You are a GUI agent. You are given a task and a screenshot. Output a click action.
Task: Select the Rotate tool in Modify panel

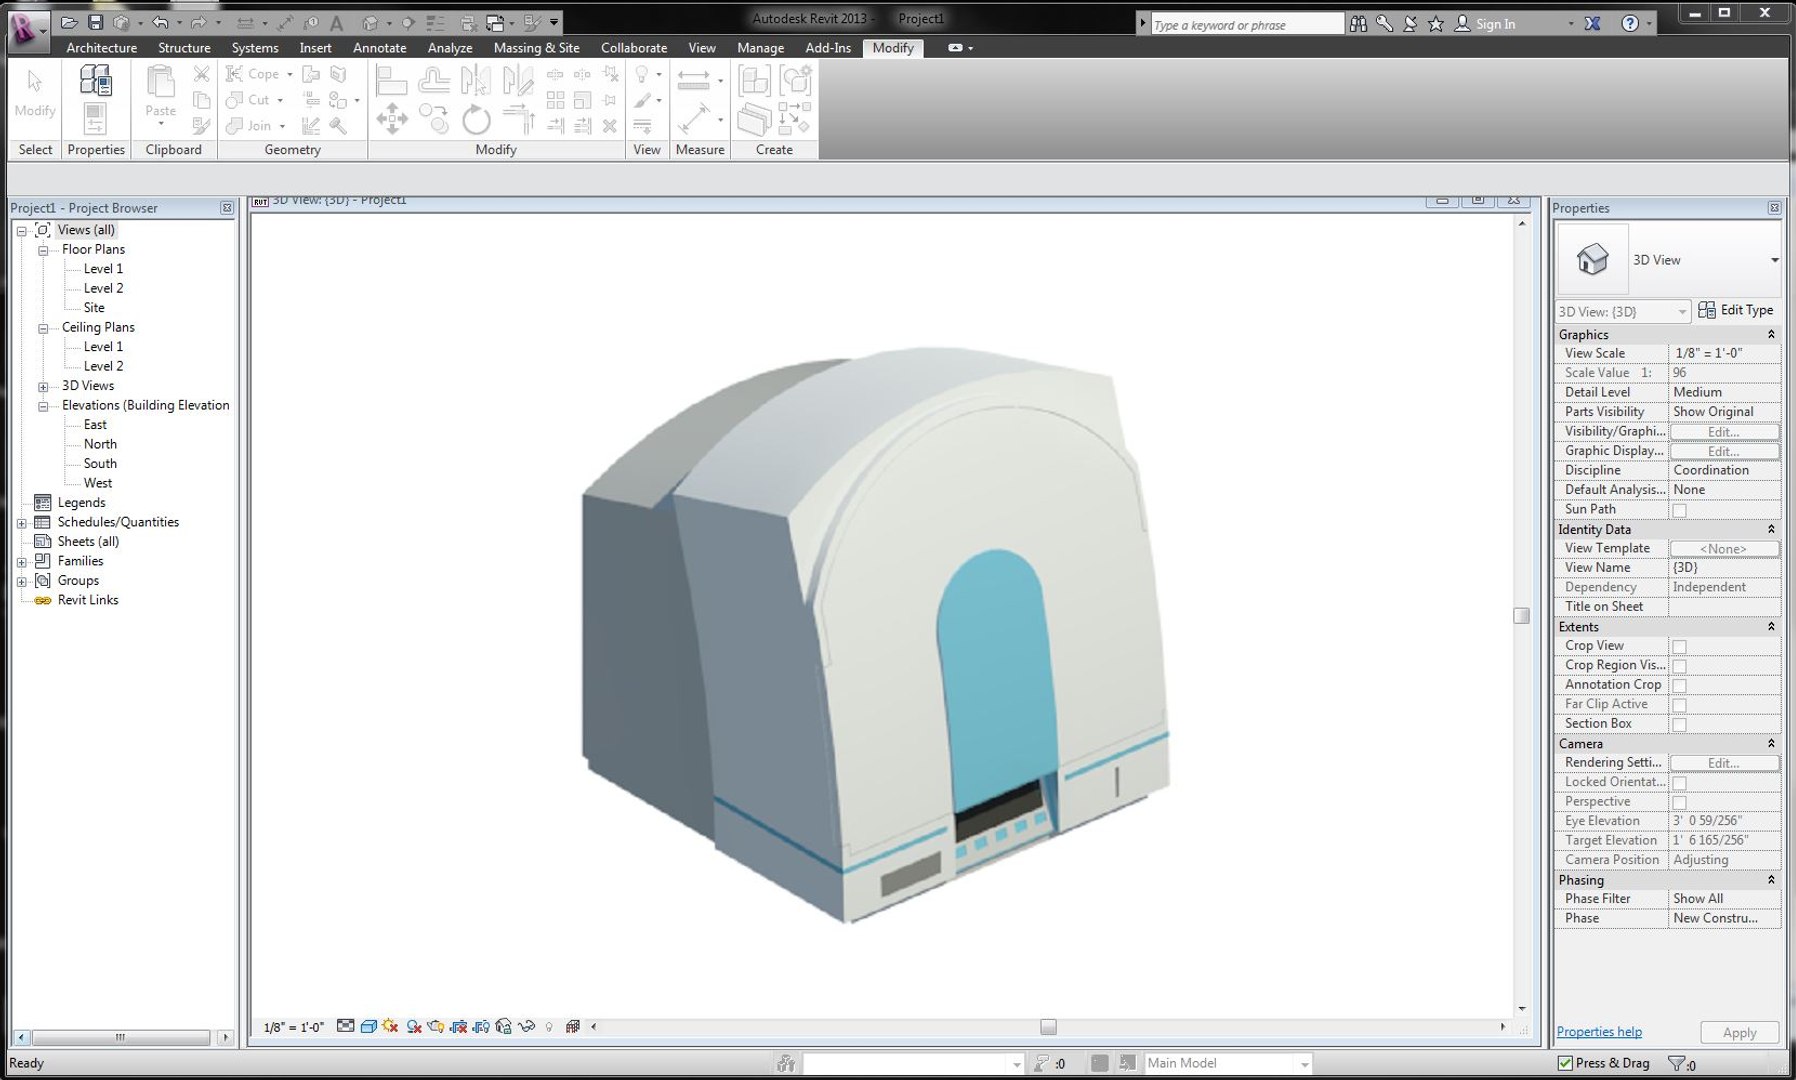tap(476, 120)
